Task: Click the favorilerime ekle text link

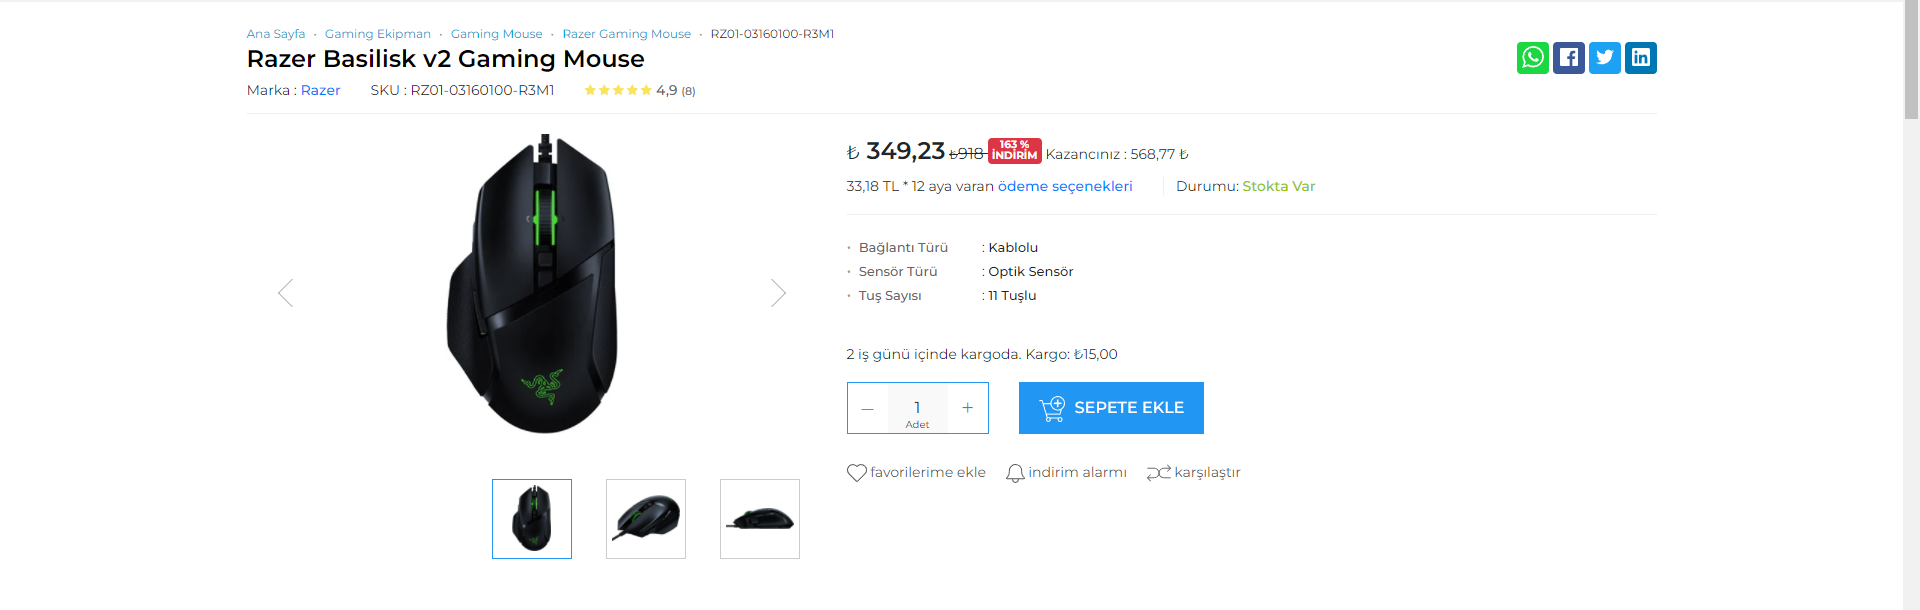Action: pyautogui.click(x=928, y=473)
